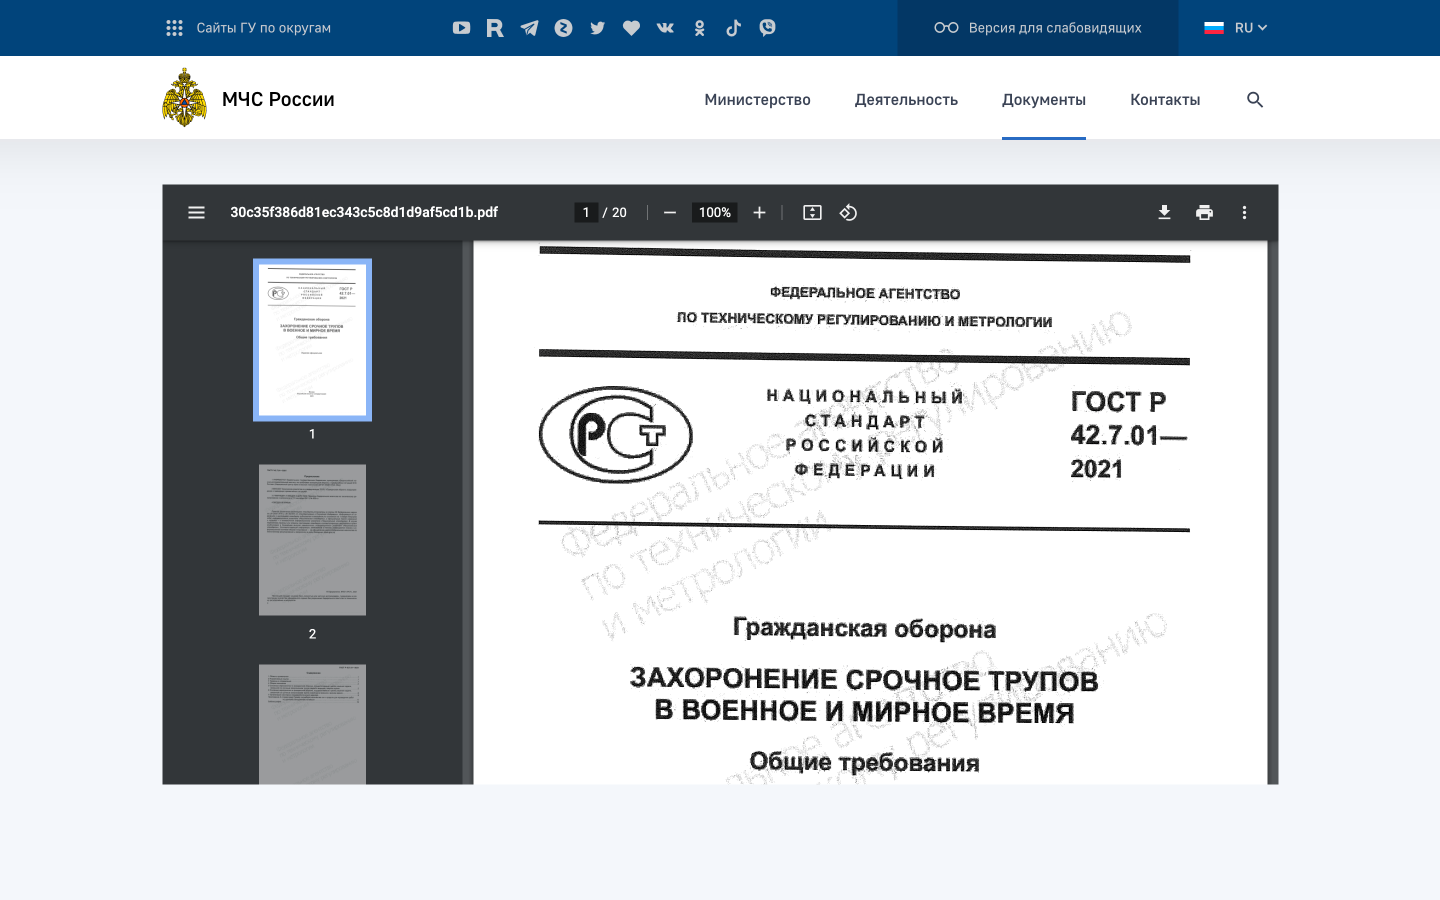Viewport: 1440px width, 900px height.
Task: Toggle the PDF sidebar menu icon
Action: pyautogui.click(x=196, y=212)
